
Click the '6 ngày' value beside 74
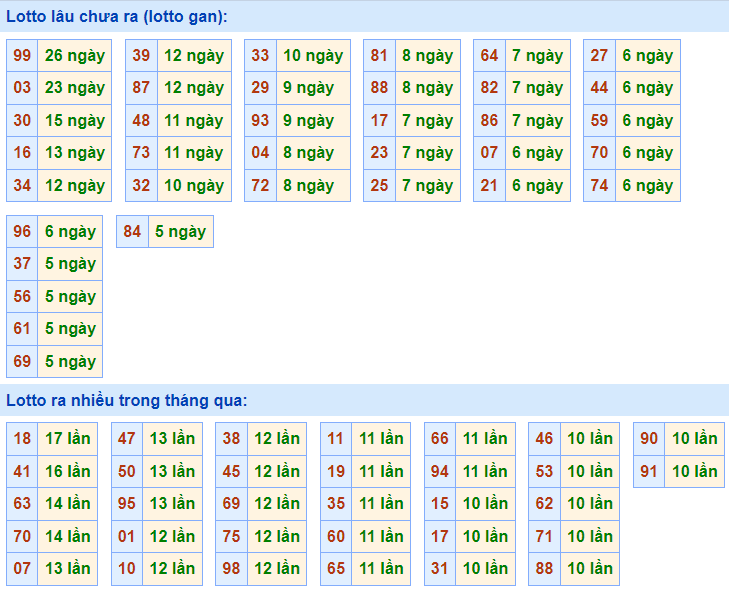point(648,185)
